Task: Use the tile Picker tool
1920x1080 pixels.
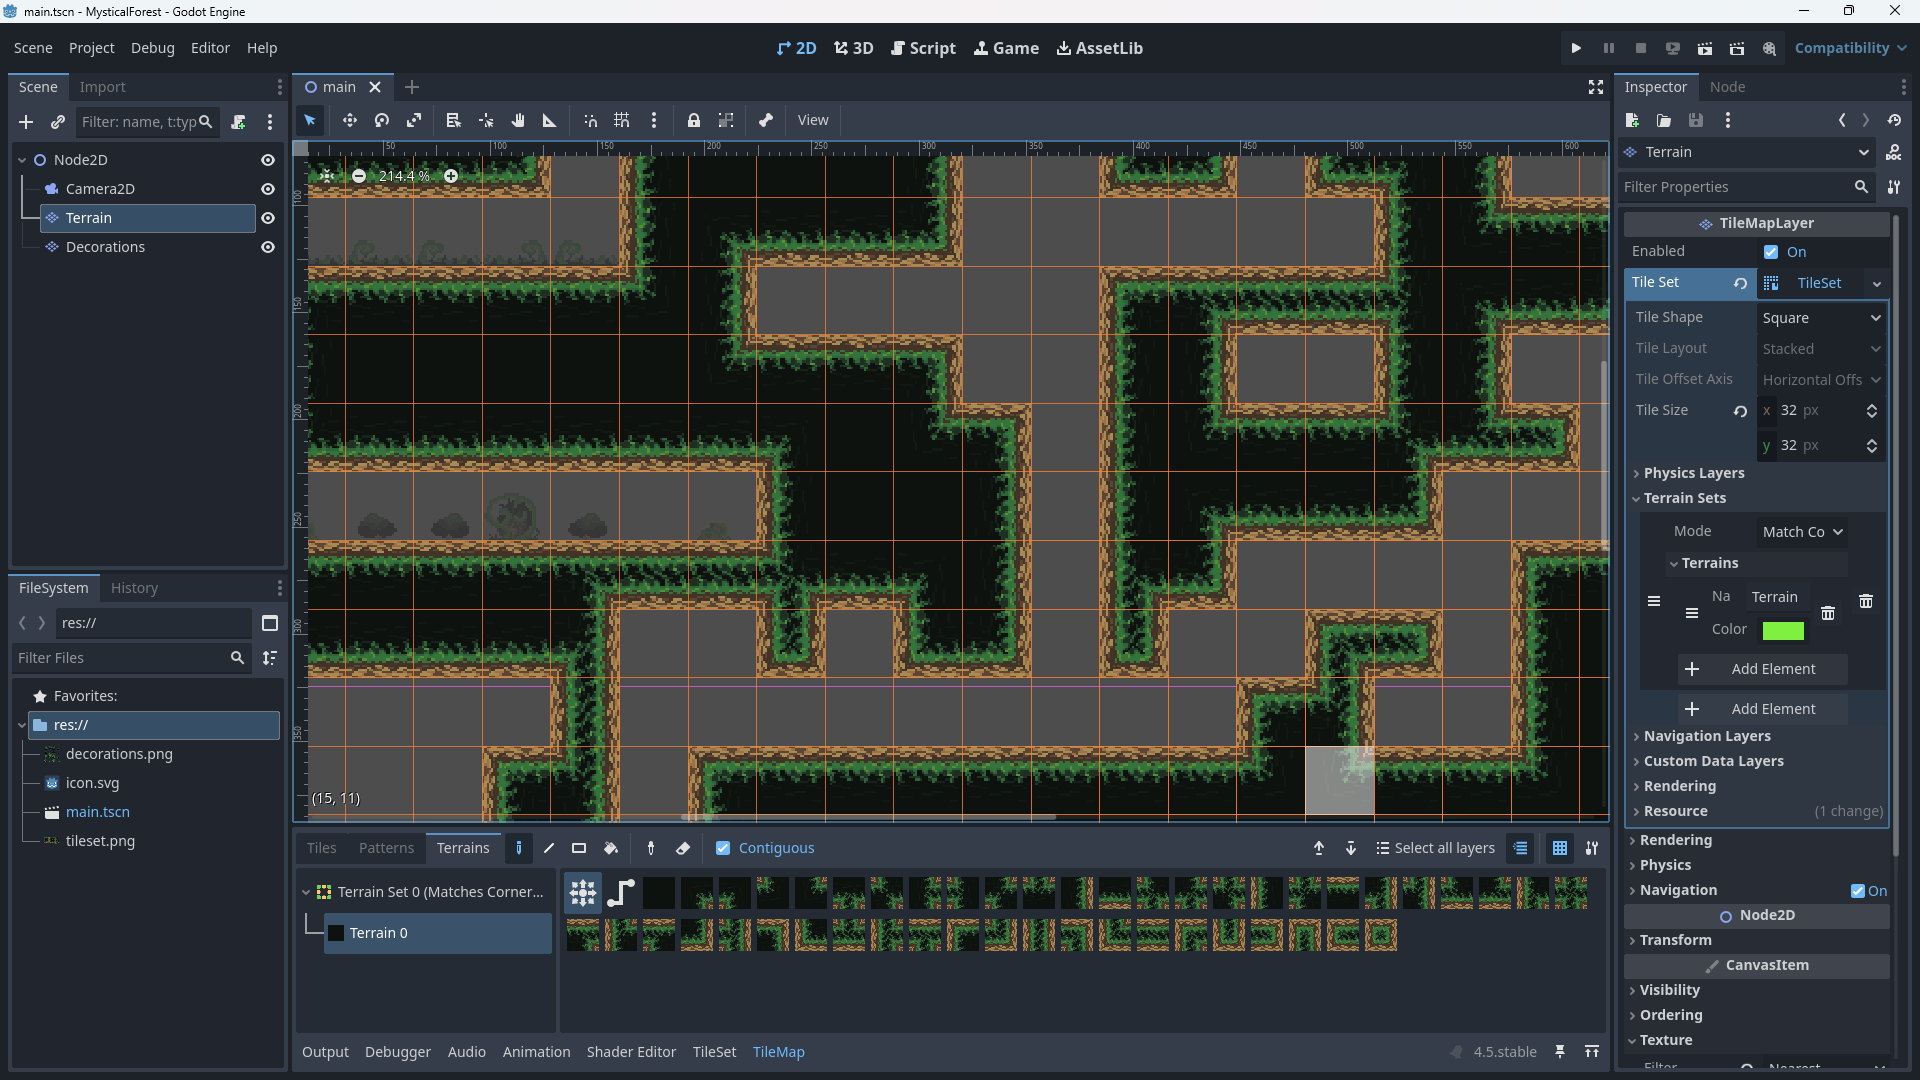Action: [x=651, y=848]
